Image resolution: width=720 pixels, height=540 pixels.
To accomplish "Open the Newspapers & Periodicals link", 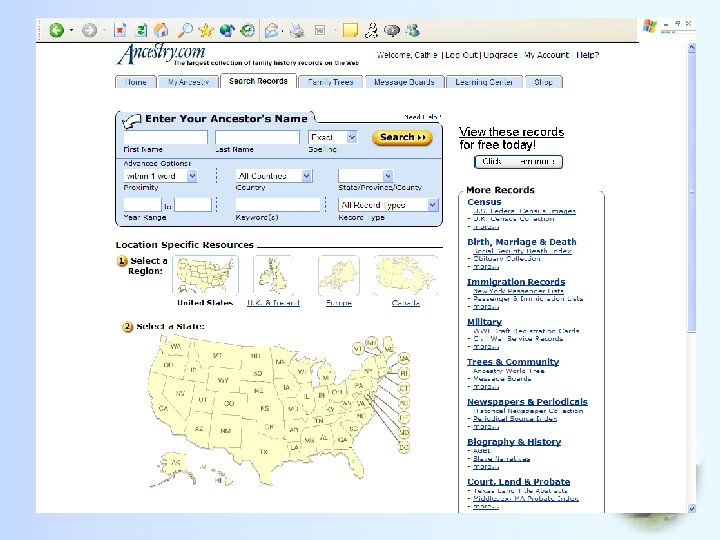I will tap(527, 402).
